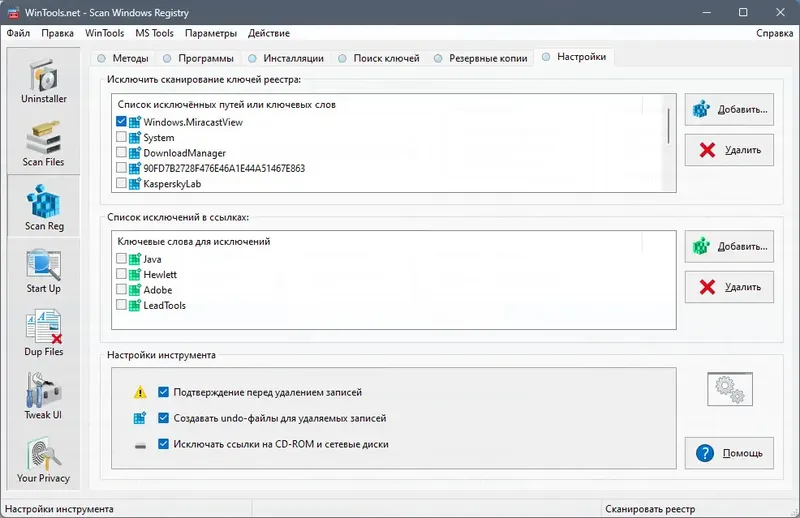Click the Помощь help button
The height and width of the screenshot is (518, 800).
click(x=729, y=453)
